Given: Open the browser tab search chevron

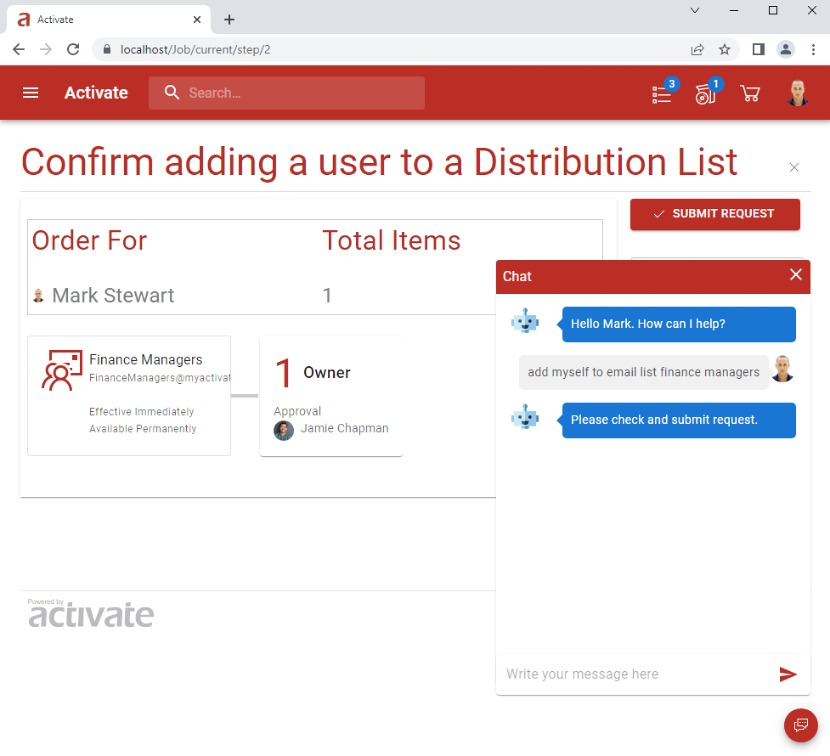Looking at the screenshot, I should pos(694,10).
